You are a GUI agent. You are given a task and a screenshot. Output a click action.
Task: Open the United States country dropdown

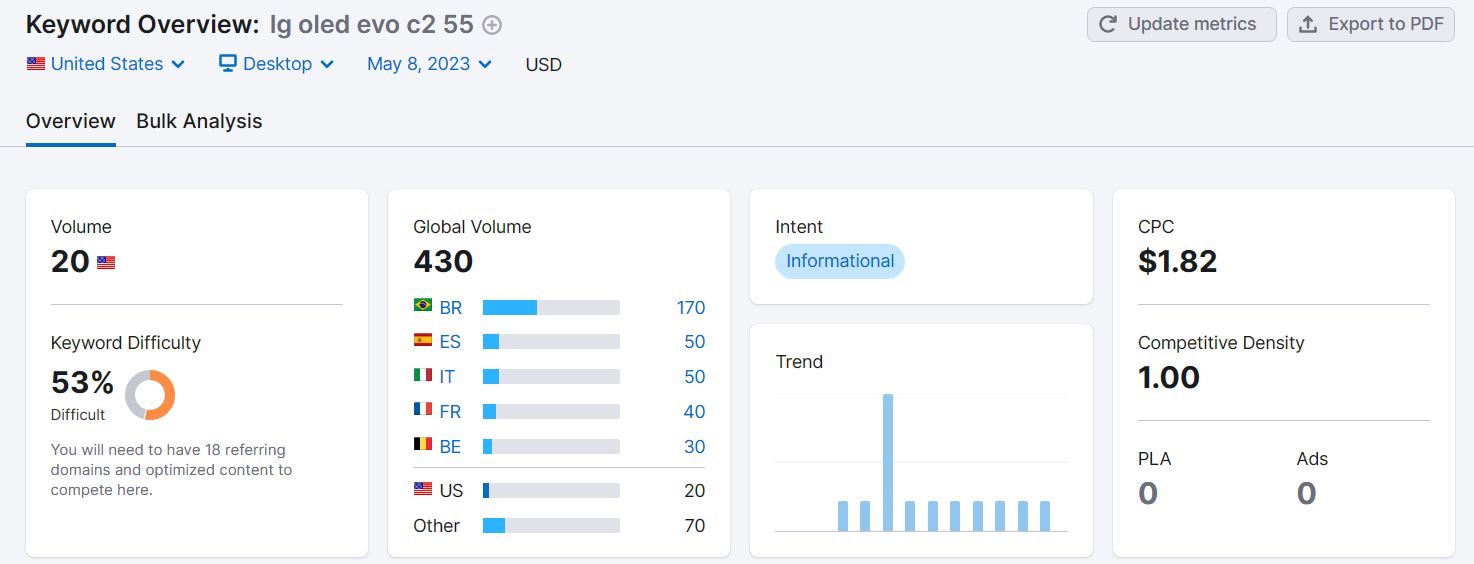[106, 64]
